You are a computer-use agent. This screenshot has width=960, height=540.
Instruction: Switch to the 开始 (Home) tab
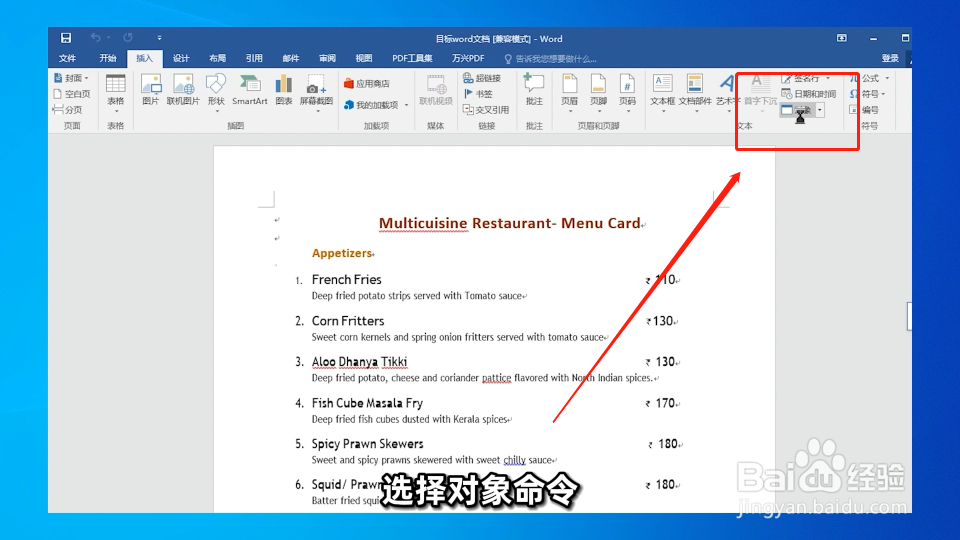pos(108,58)
